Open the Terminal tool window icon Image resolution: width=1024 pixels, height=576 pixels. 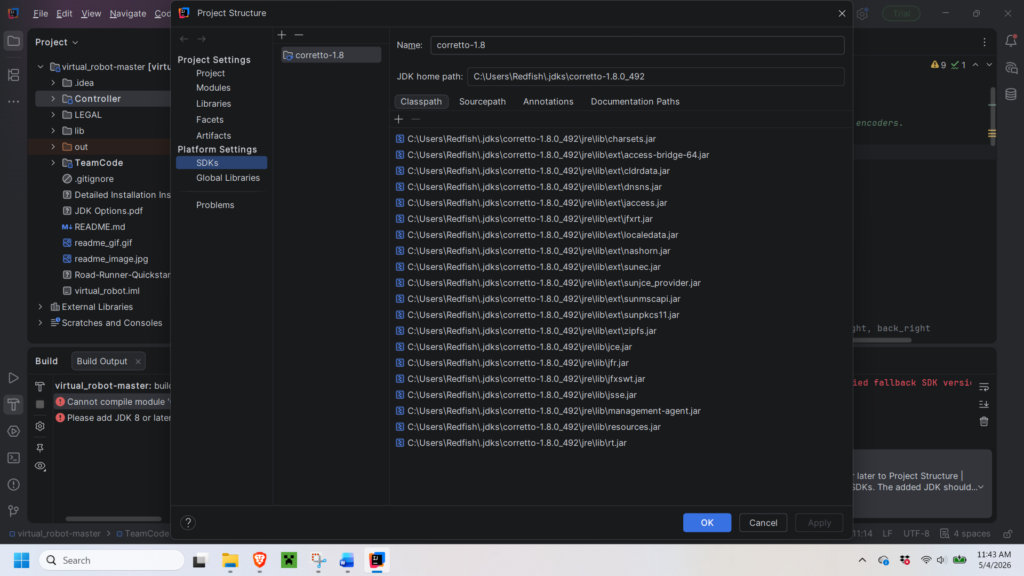coord(13,458)
